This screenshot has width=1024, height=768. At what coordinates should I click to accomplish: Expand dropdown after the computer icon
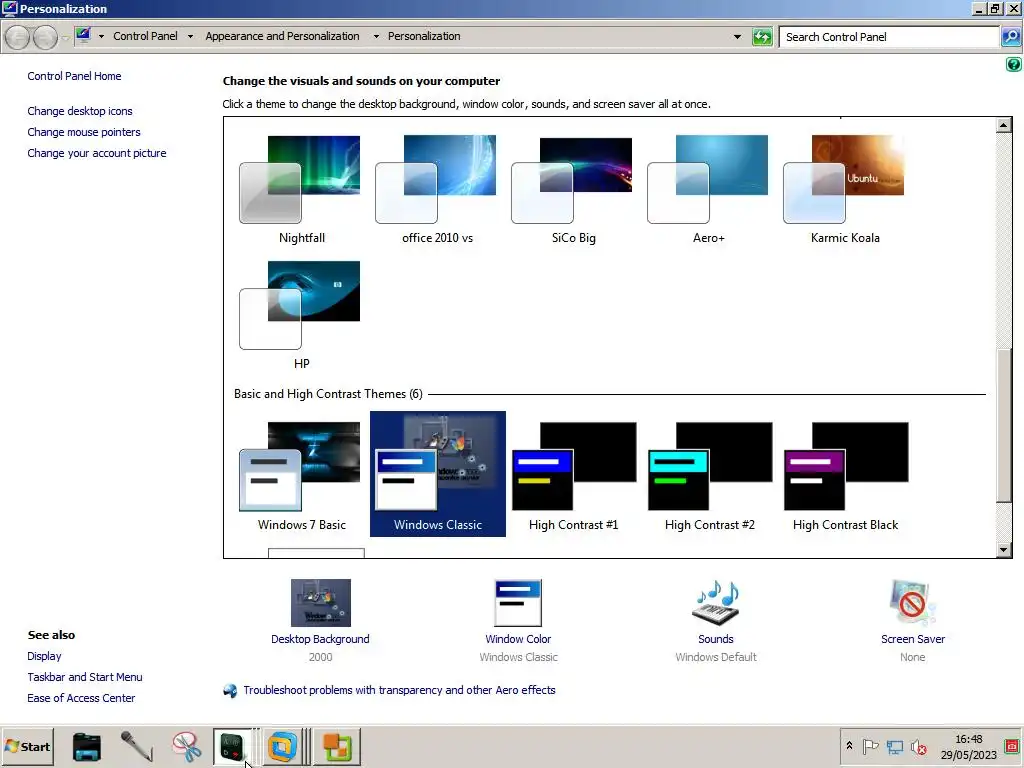tap(101, 37)
